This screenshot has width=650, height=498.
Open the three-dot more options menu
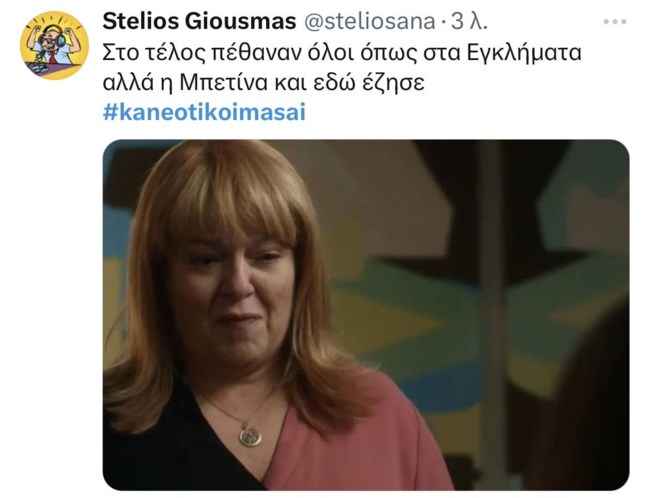pos(615,22)
